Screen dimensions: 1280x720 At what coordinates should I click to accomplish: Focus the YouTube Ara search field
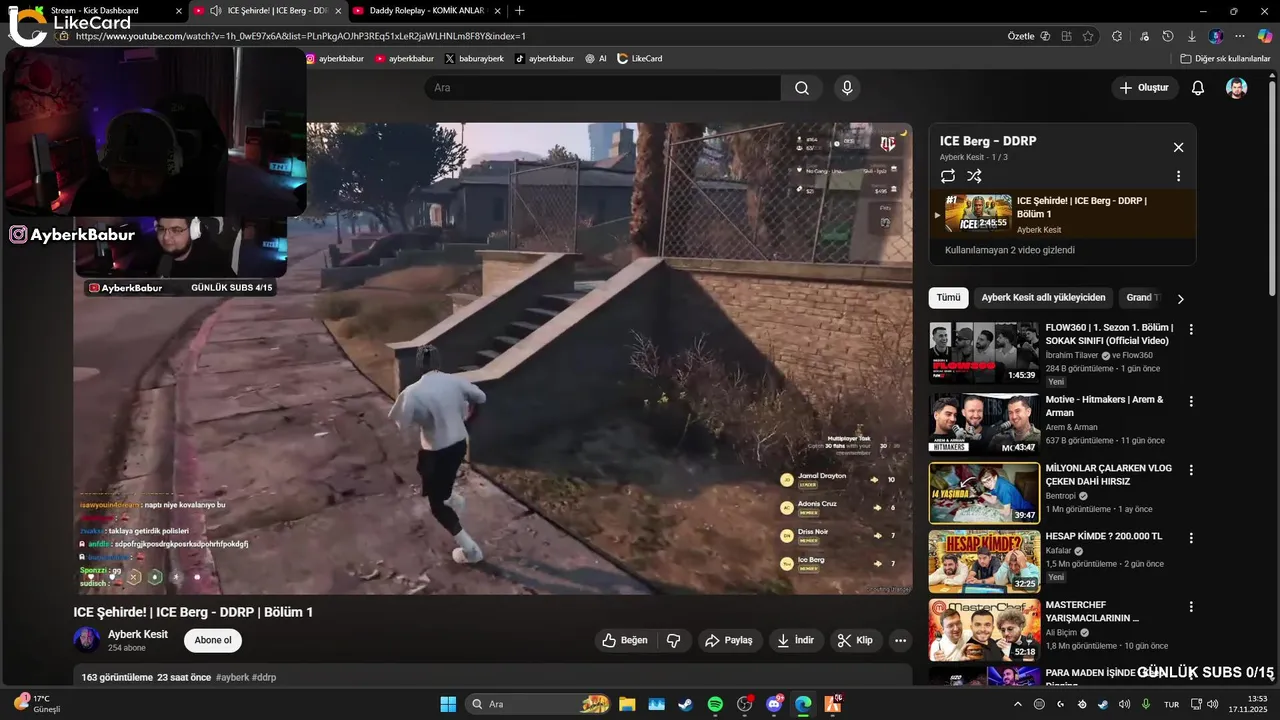click(x=603, y=88)
